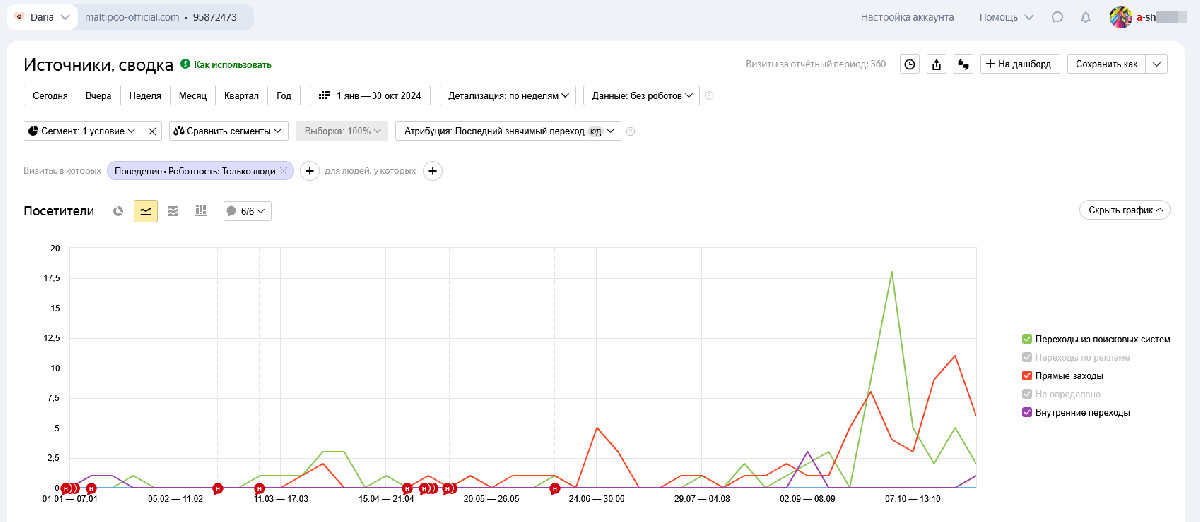Click the export/share report icon
This screenshot has width=1200, height=522.
click(937, 64)
